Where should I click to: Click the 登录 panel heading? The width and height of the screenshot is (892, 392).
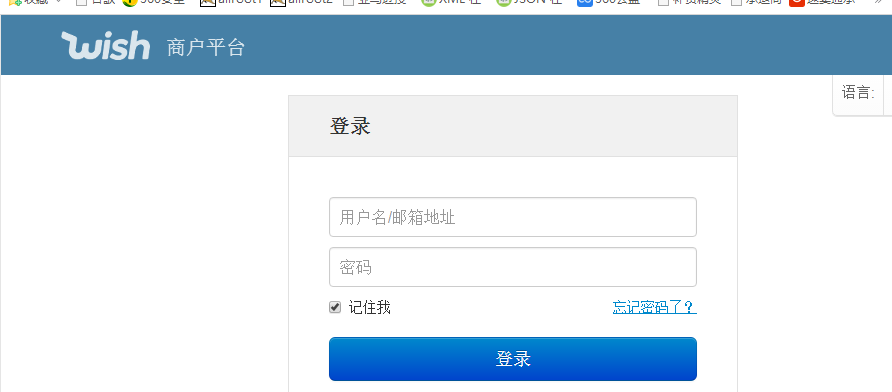(x=350, y=126)
